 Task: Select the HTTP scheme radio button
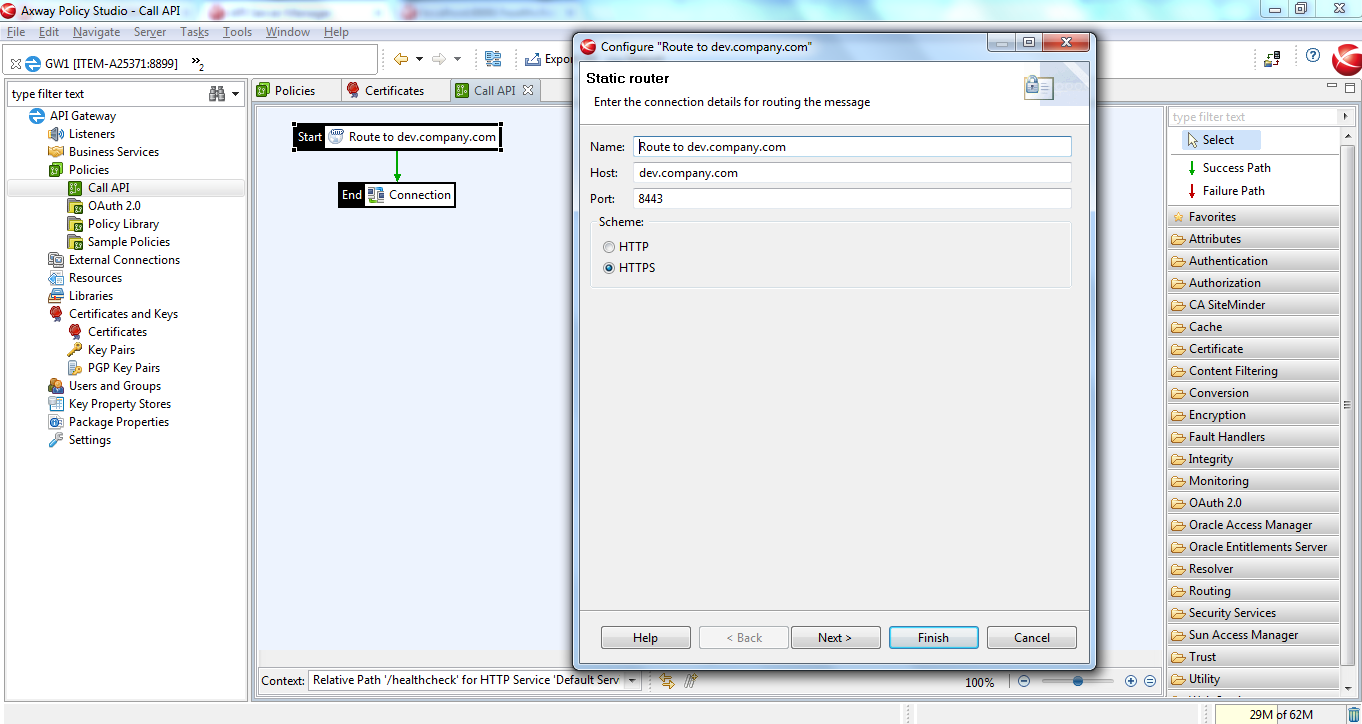tap(609, 247)
